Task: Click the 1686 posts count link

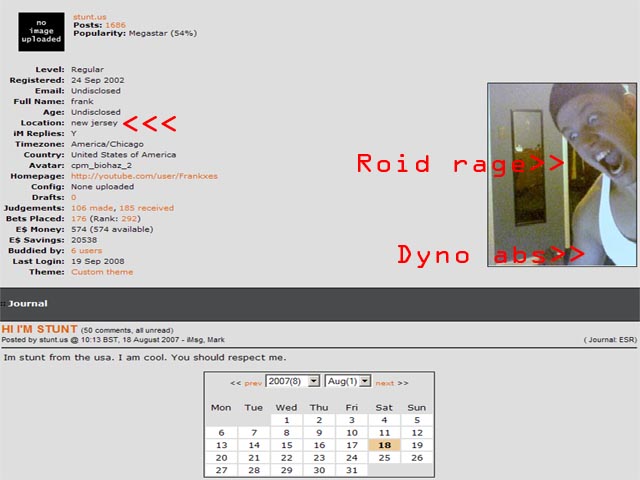Action: [115, 25]
